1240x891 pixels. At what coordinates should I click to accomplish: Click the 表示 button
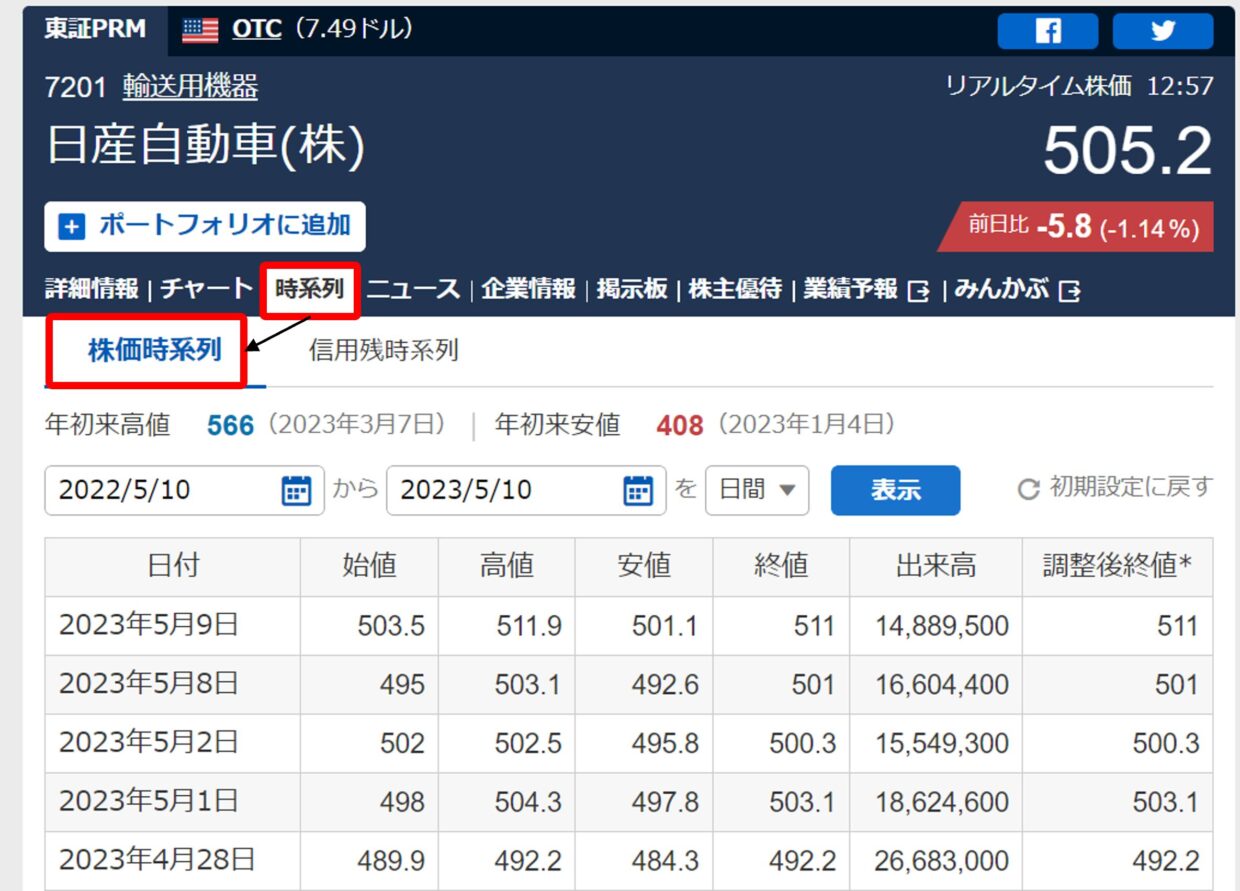pos(895,490)
